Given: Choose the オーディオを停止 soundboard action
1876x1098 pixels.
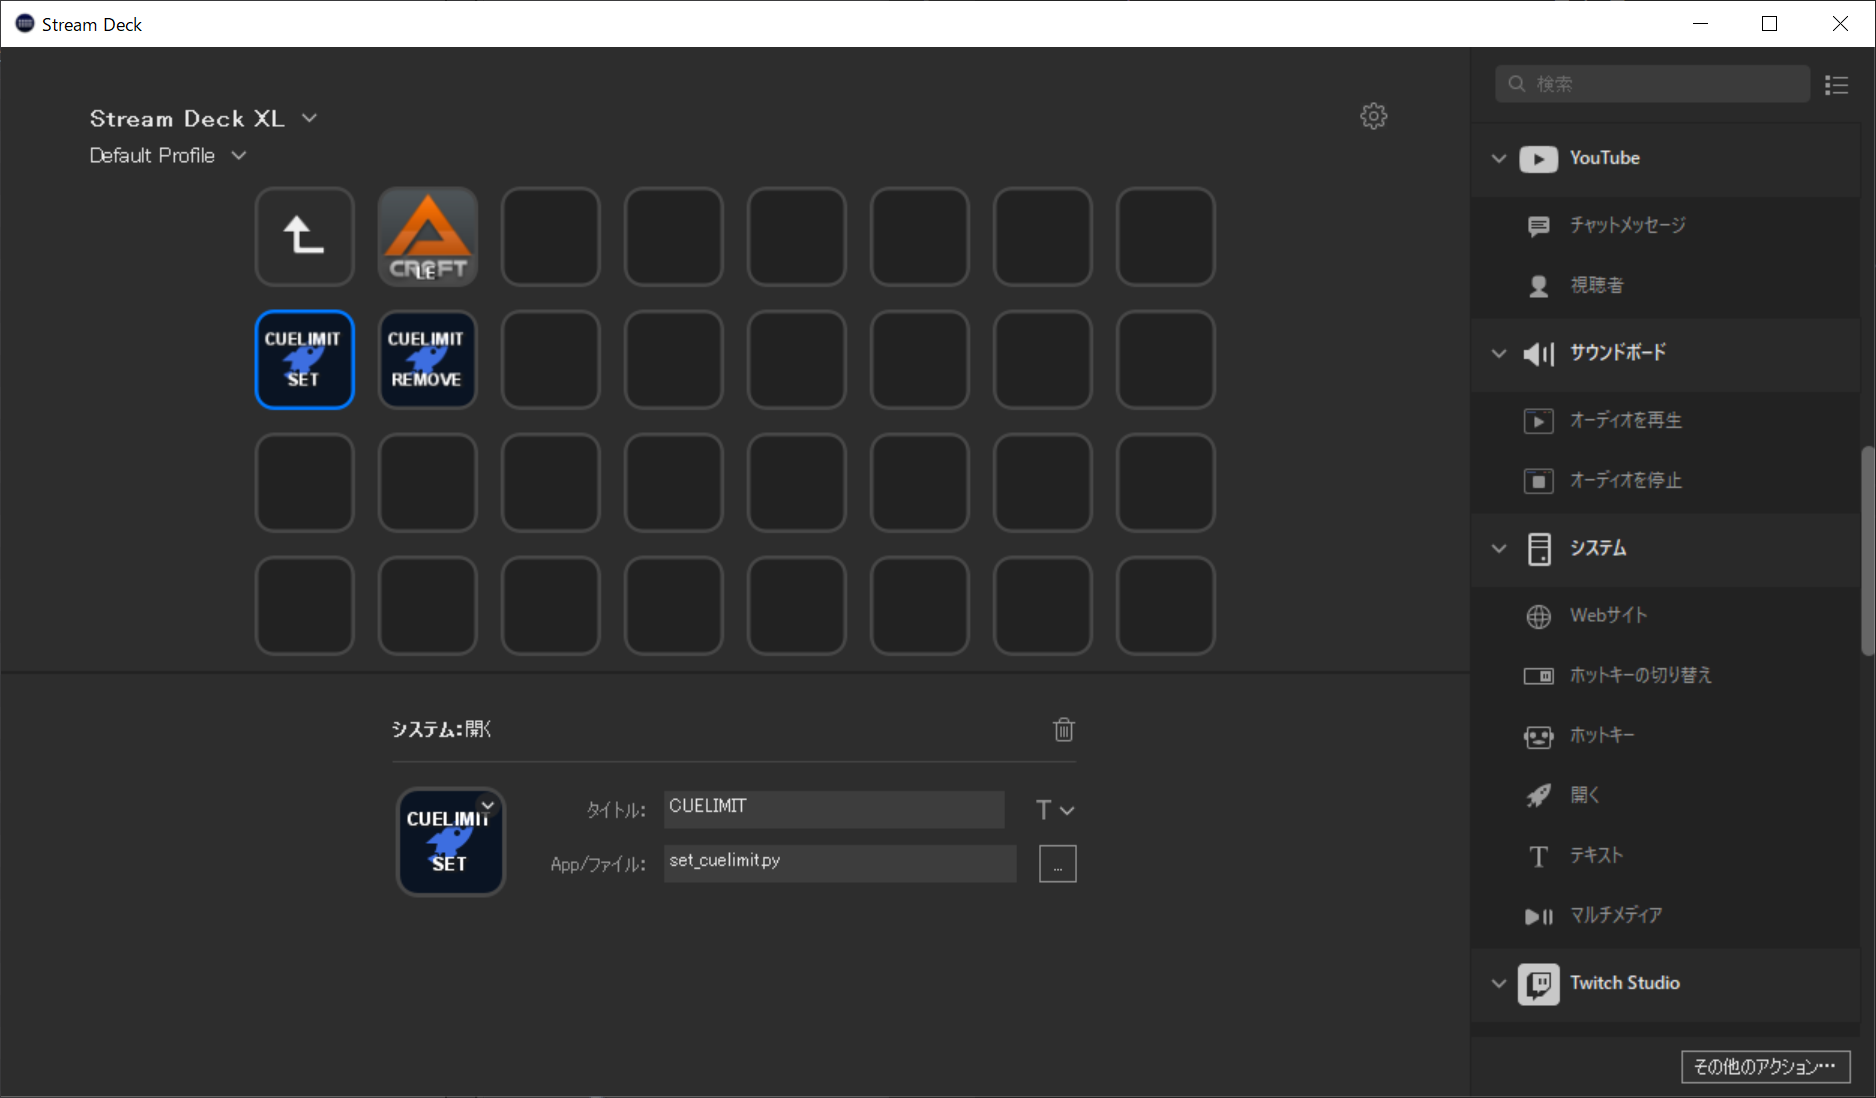Looking at the screenshot, I should click(x=1626, y=480).
